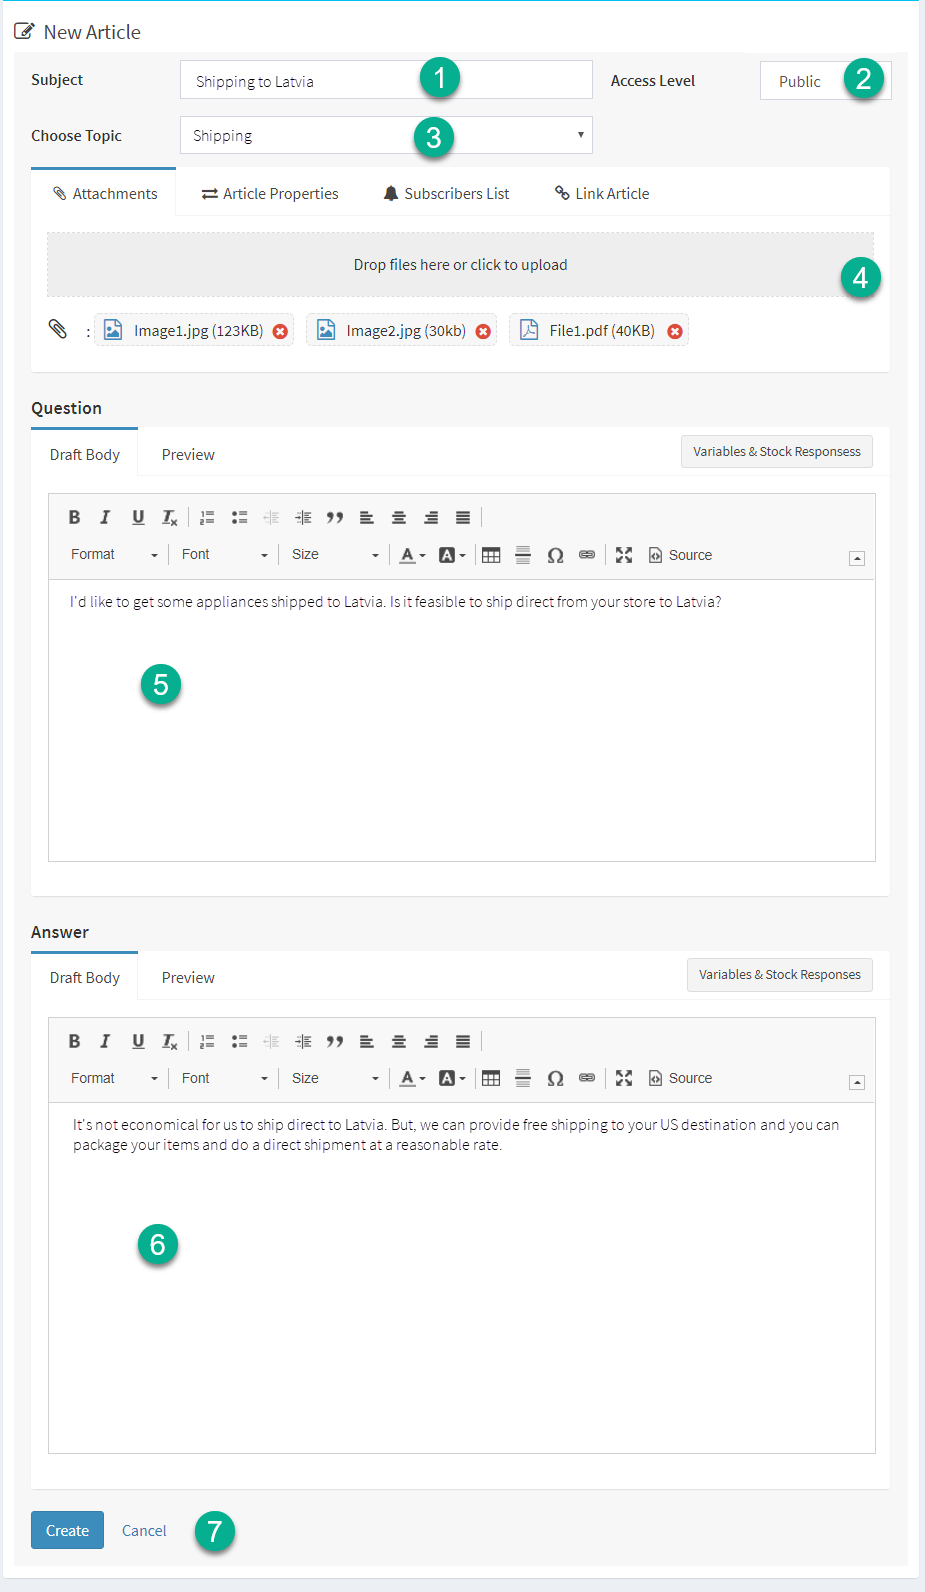The width and height of the screenshot is (925, 1592).
Task: Open the Subscribers List tab
Action: (446, 193)
